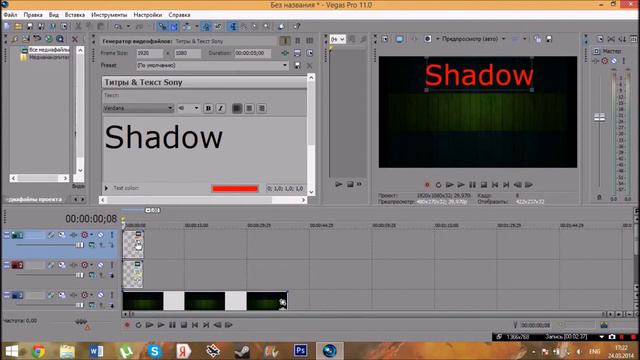Copy snapshot to clipboard in the preview window
Screen dimensions: 640x360
tap(538, 39)
